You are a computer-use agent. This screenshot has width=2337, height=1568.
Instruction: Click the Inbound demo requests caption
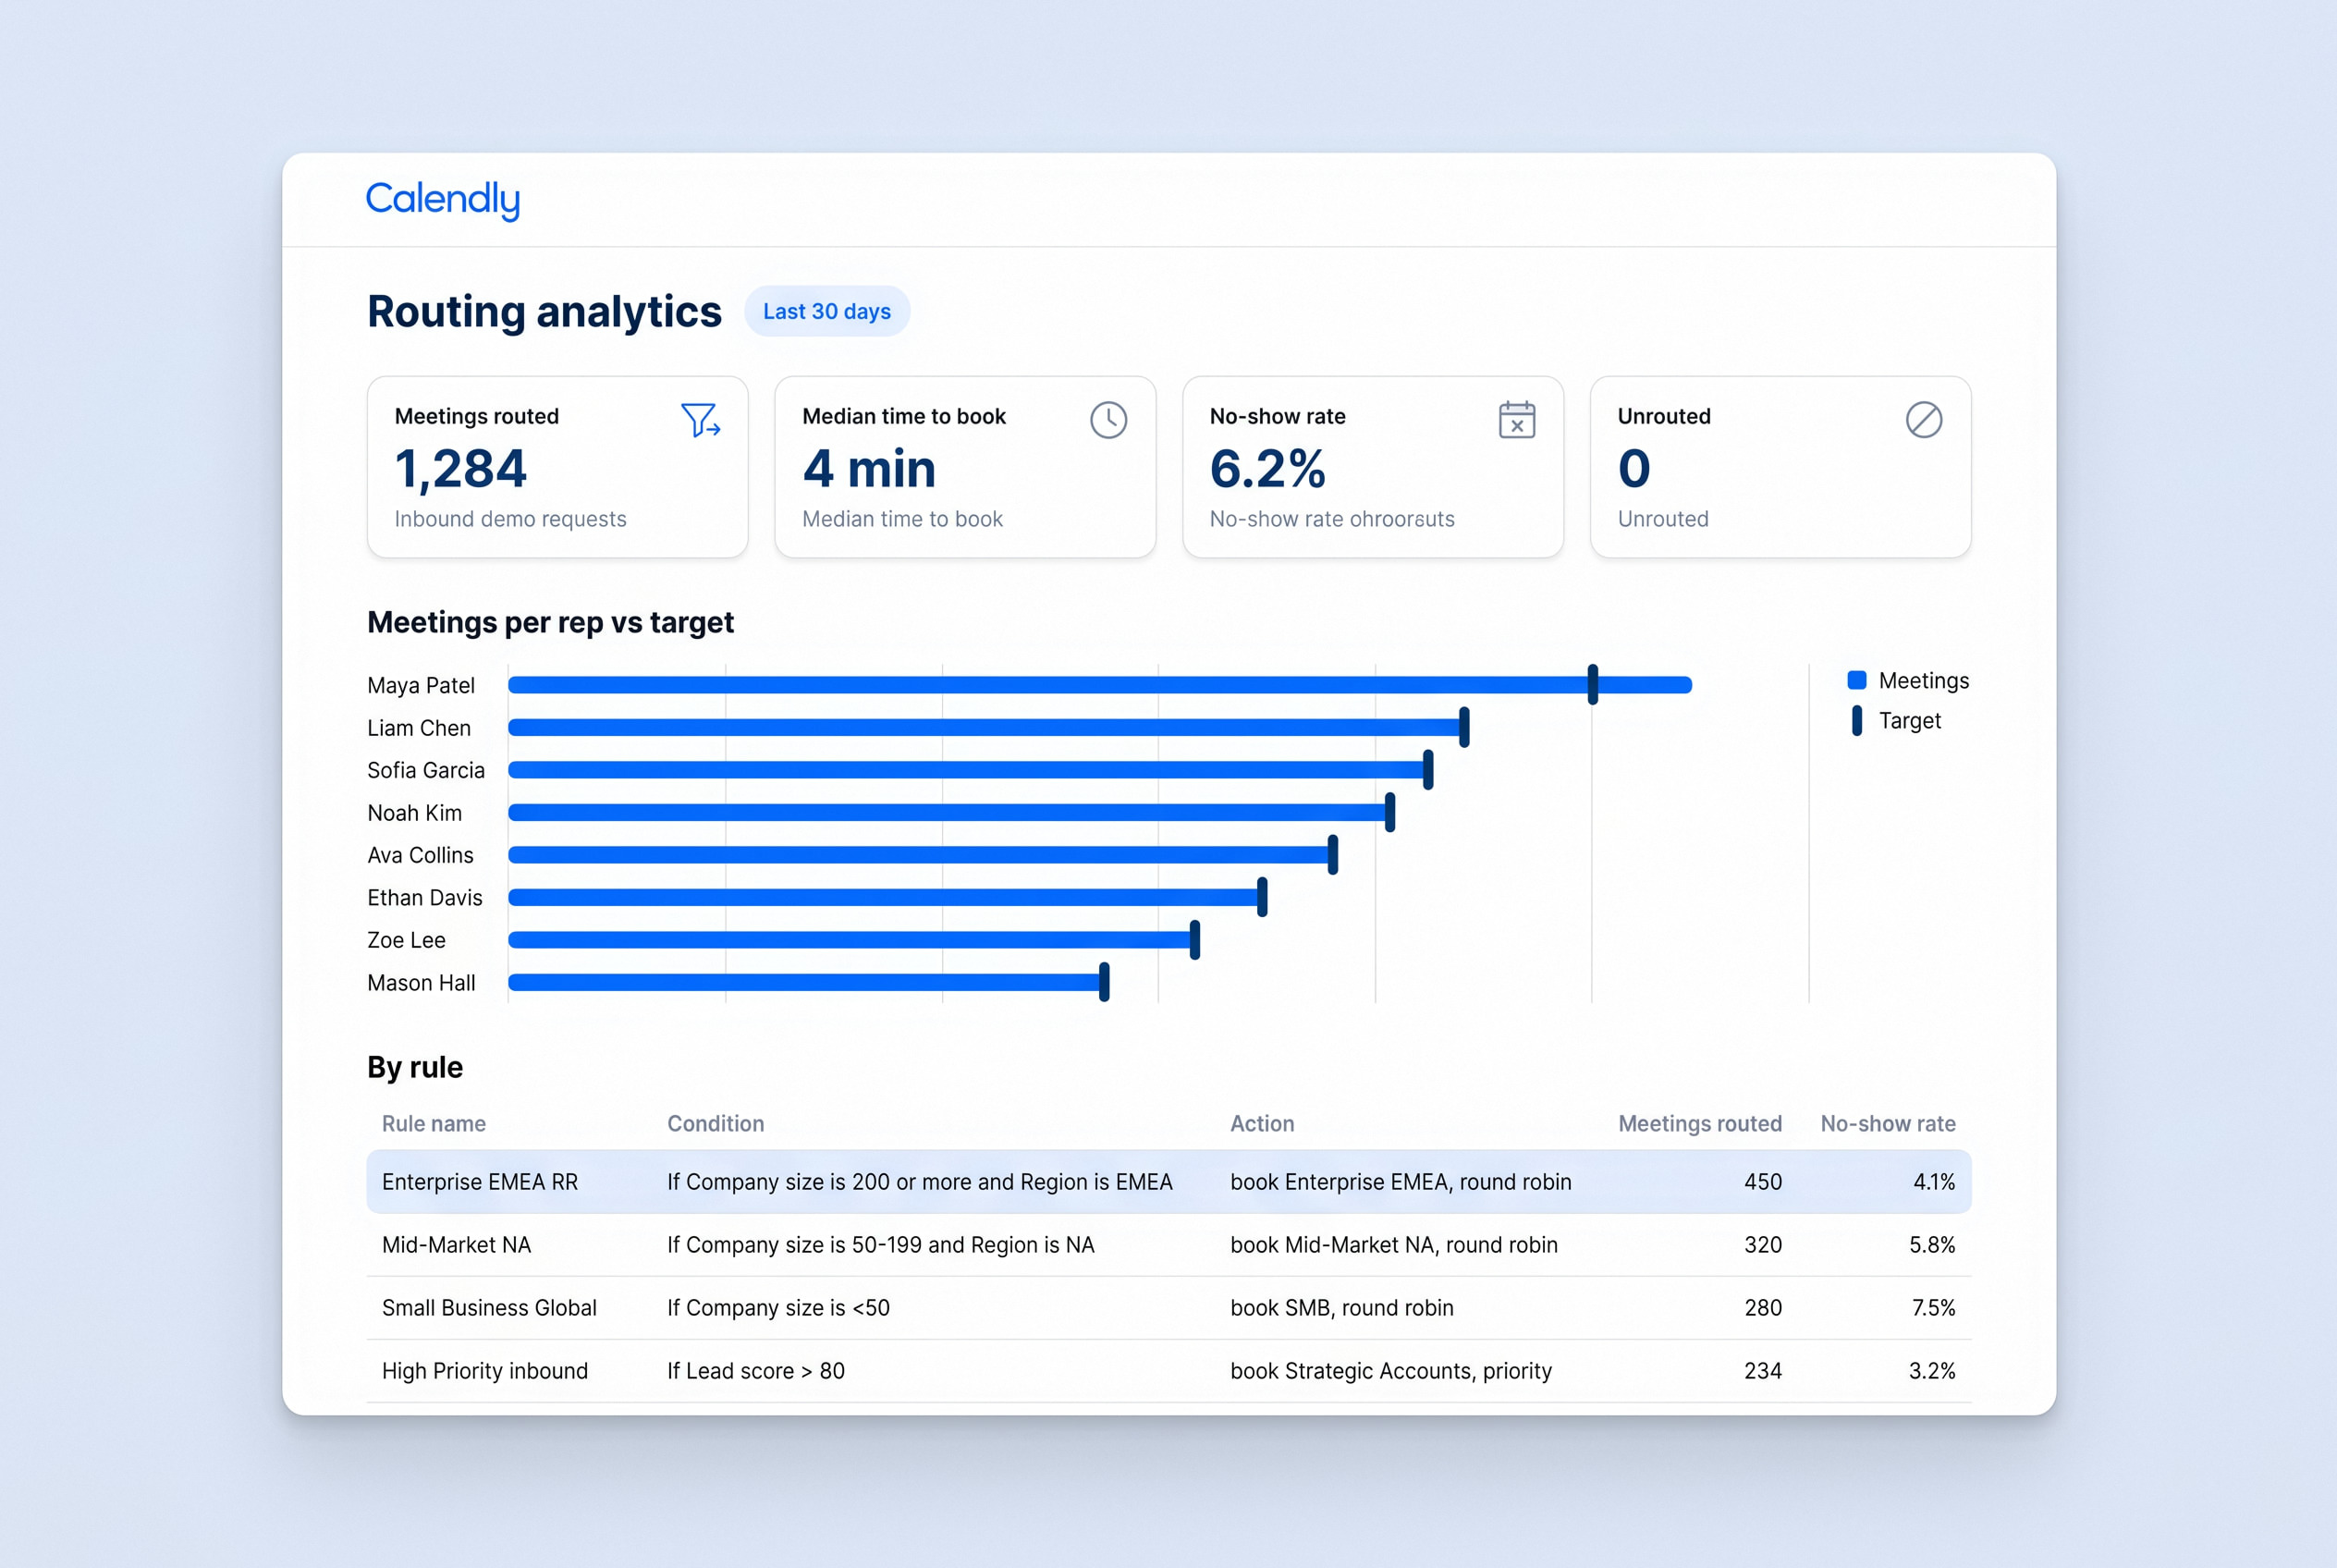510,519
